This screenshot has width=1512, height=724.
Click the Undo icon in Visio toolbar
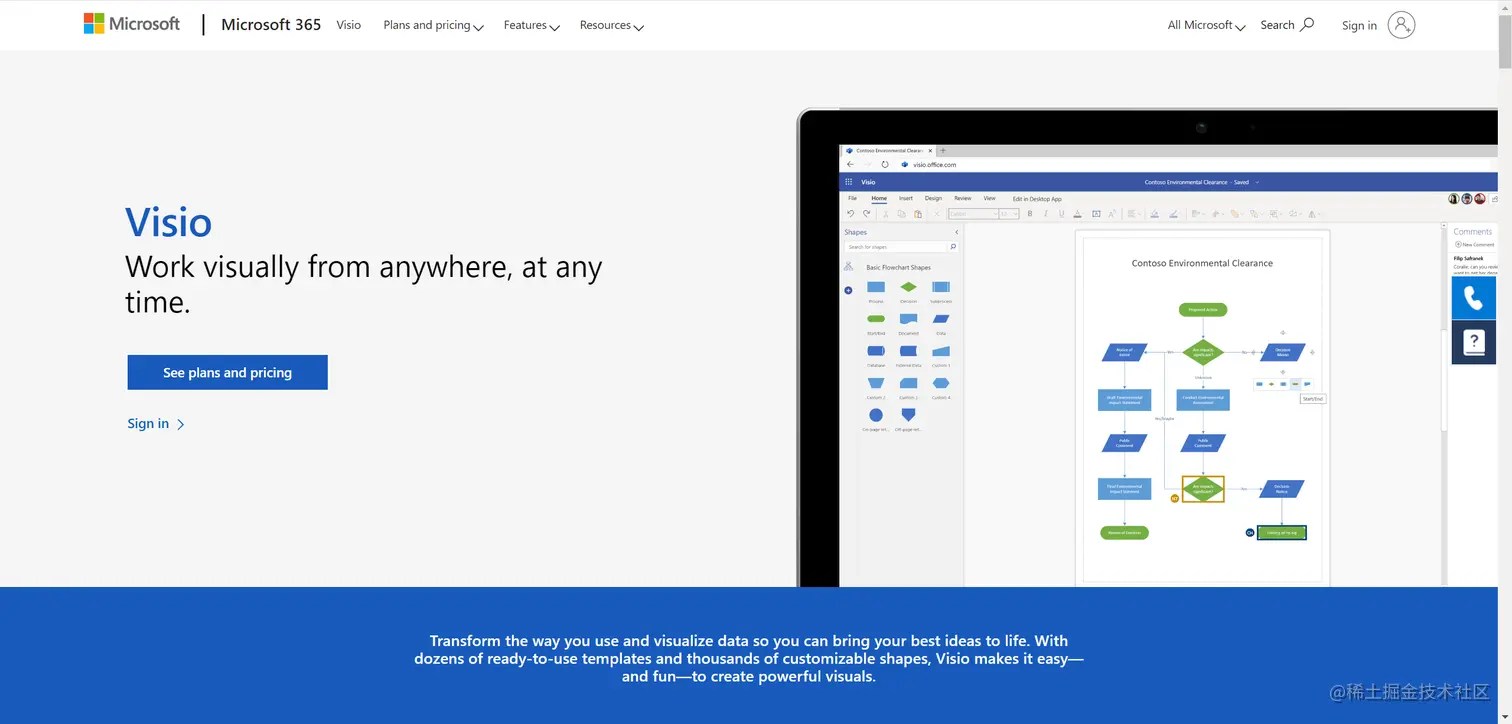850,213
